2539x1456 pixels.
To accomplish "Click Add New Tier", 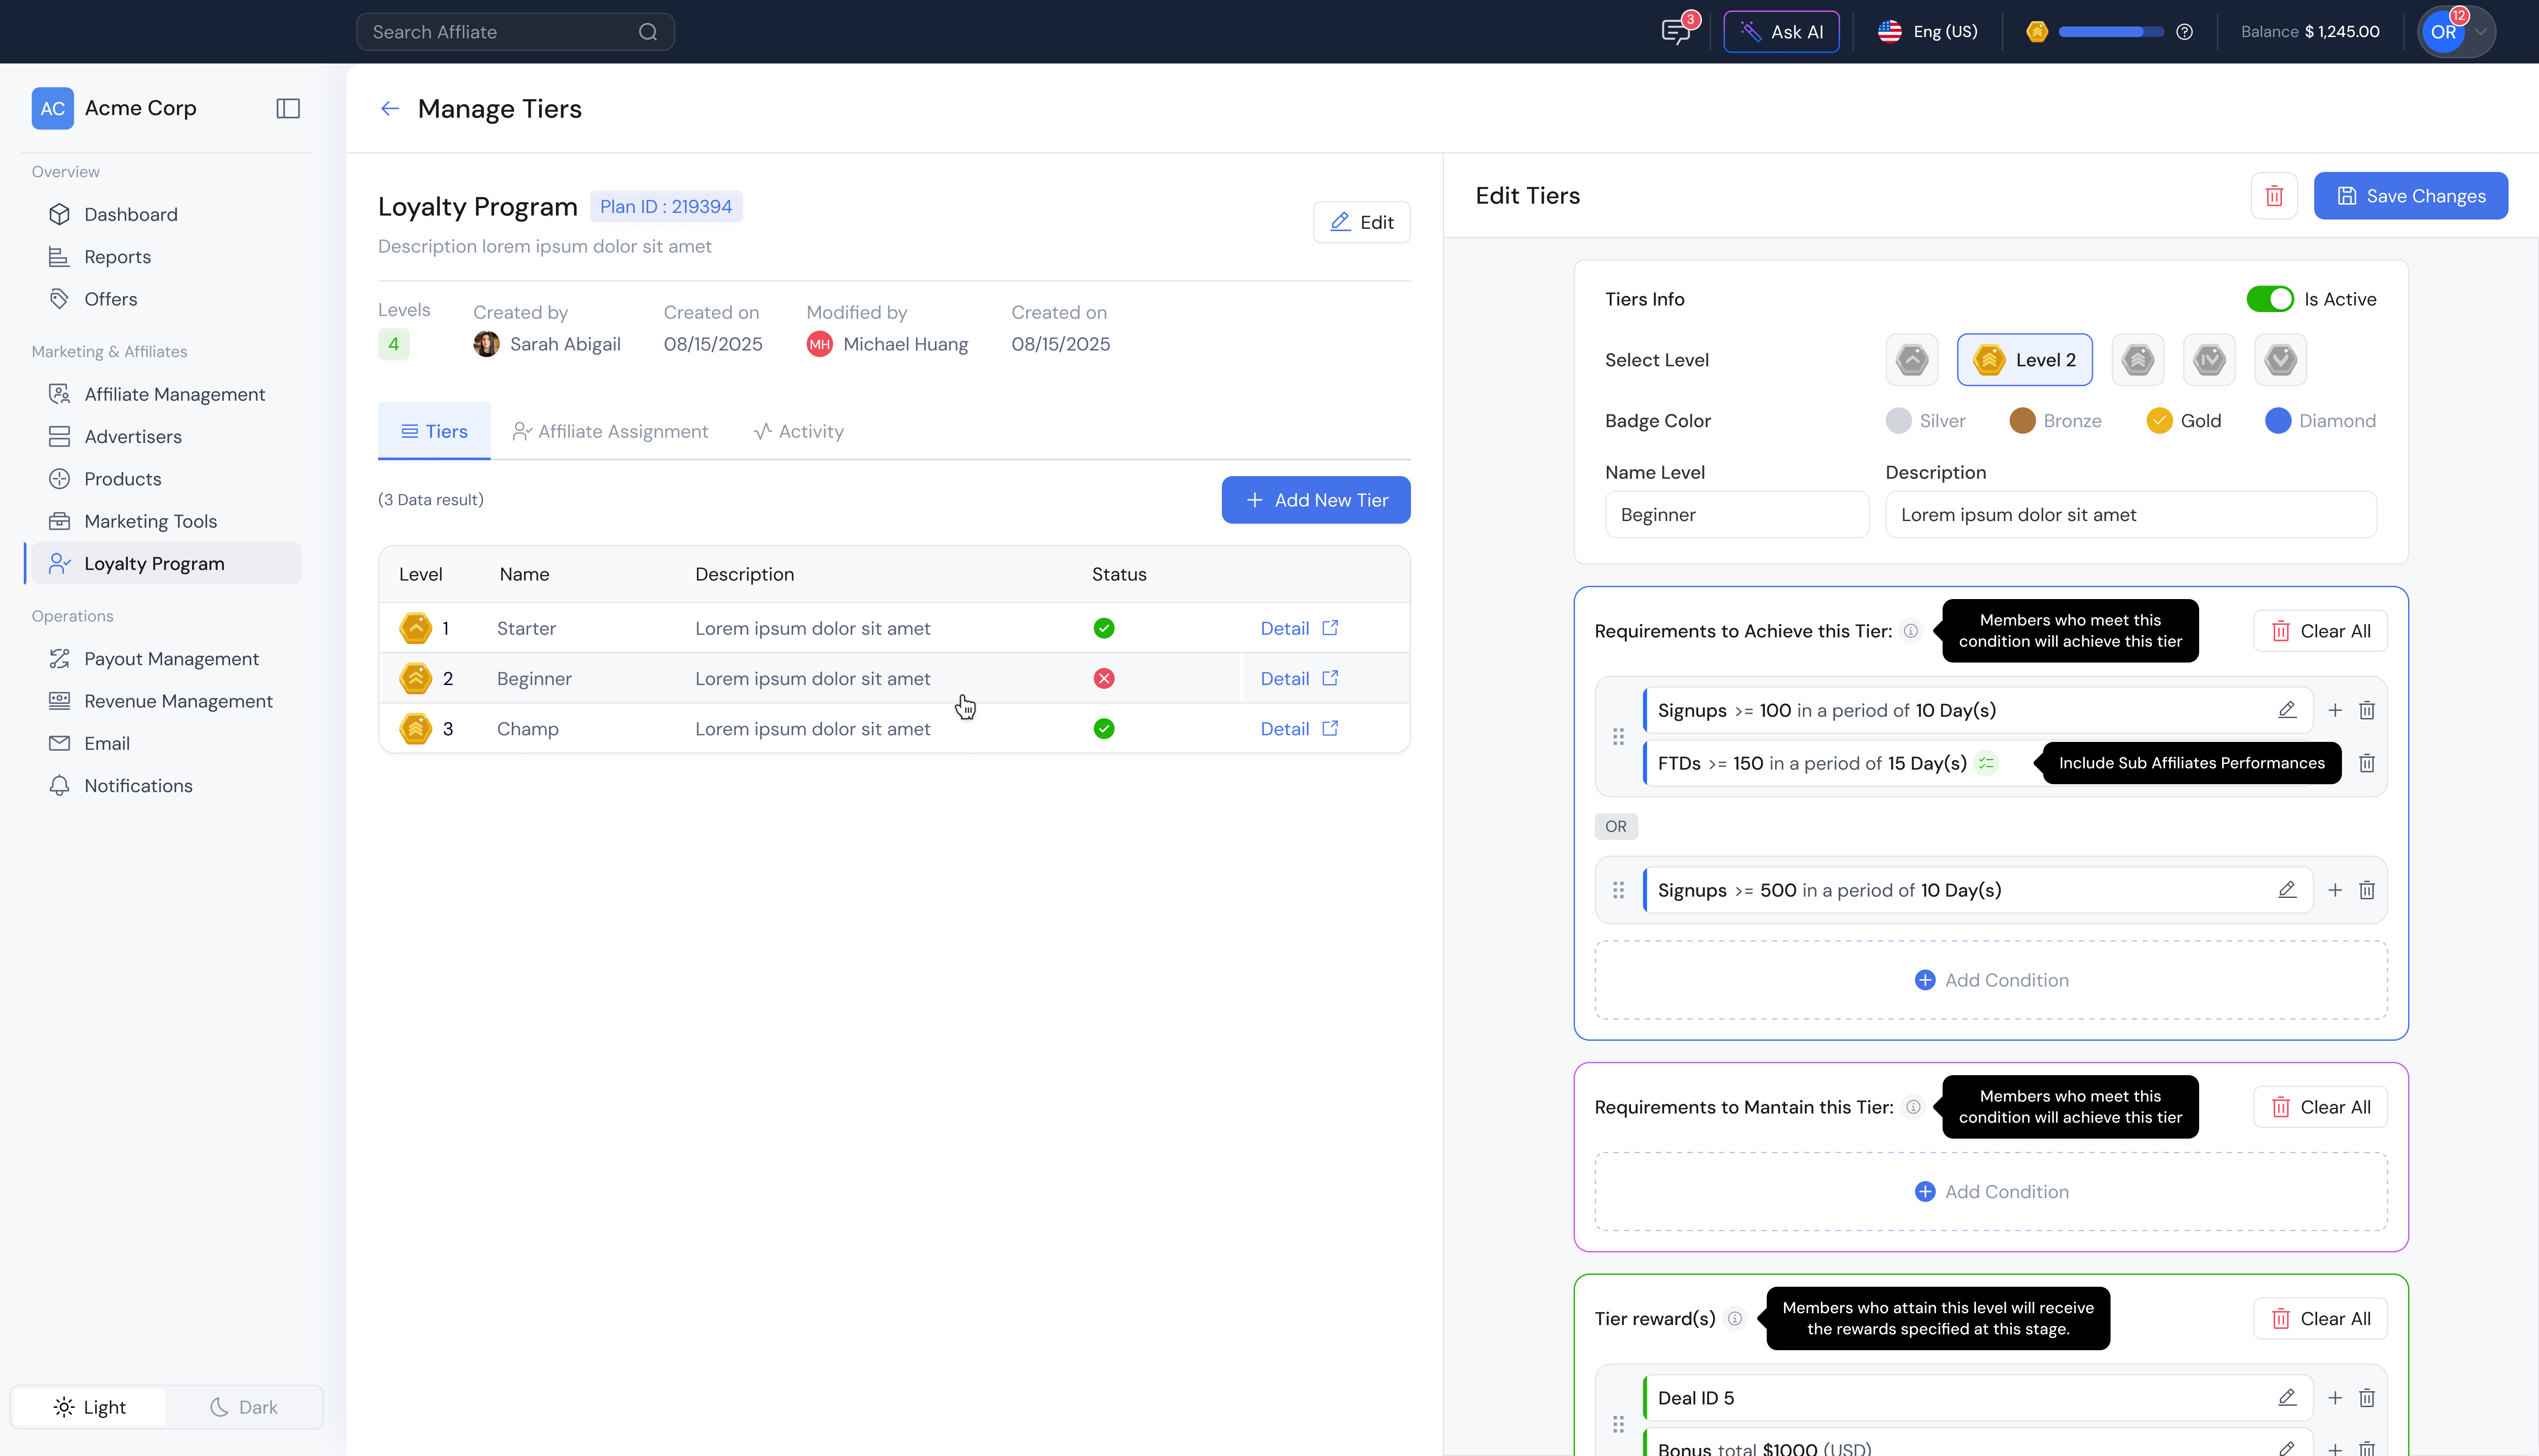I will coord(1315,499).
